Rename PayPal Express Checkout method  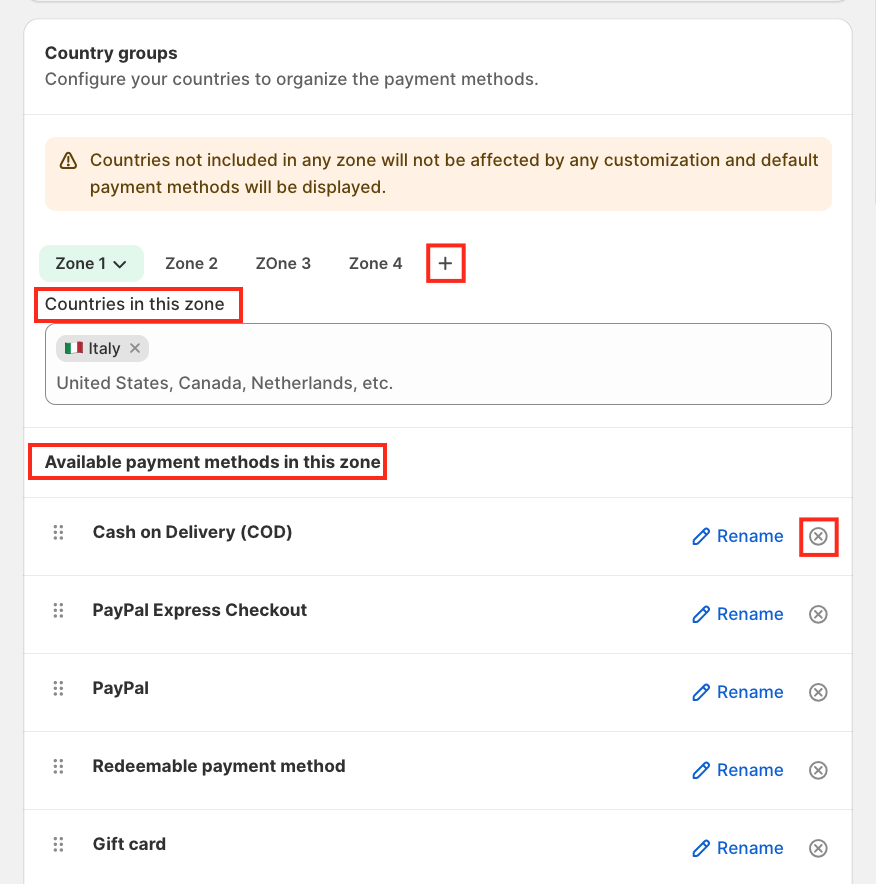pyautogui.click(x=738, y=614)
